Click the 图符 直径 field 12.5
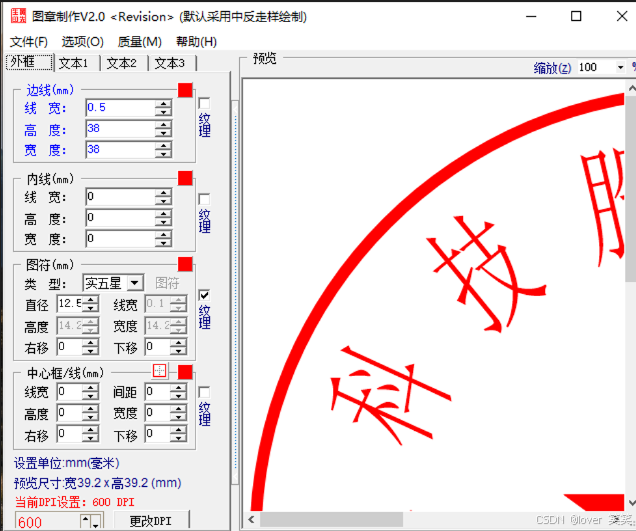The image size is (636, 531). click(70, 304)
